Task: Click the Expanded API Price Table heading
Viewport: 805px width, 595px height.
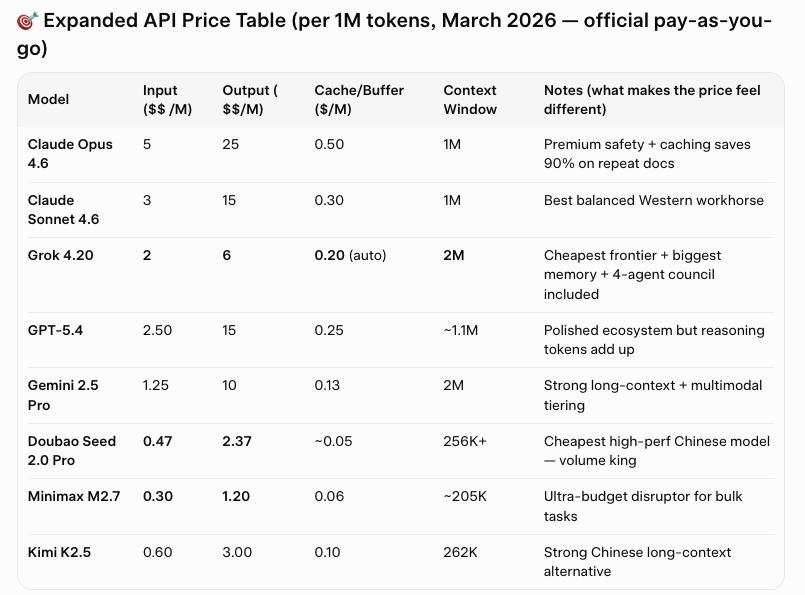Action: coord(394,34)
